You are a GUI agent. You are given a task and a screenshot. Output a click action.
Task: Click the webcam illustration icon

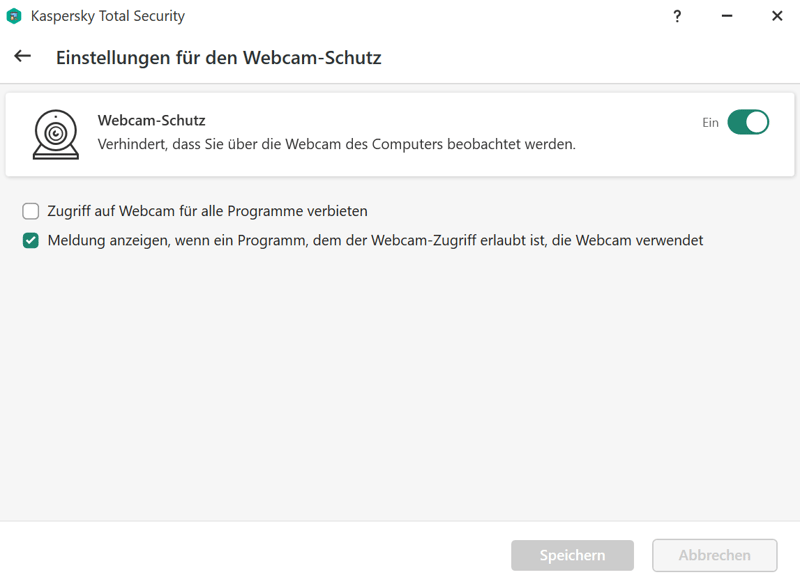point(55,134)
